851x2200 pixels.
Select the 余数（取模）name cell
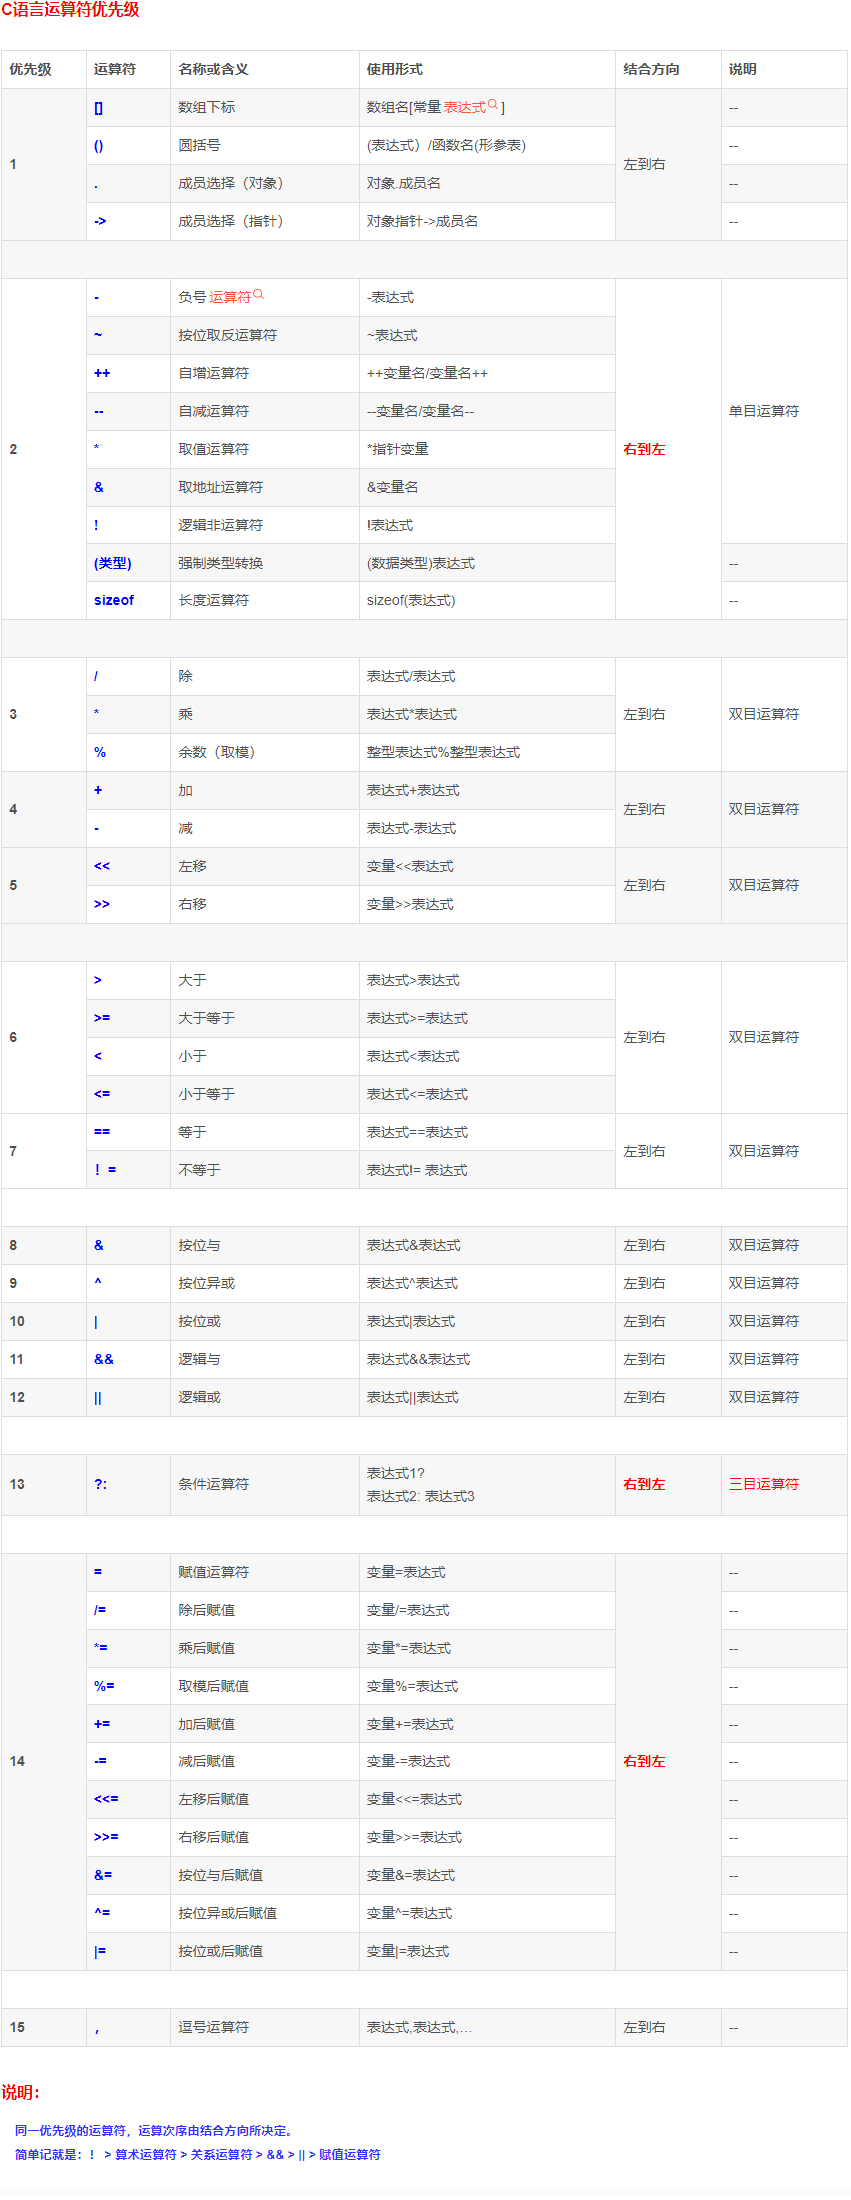[x=265, y=752]
